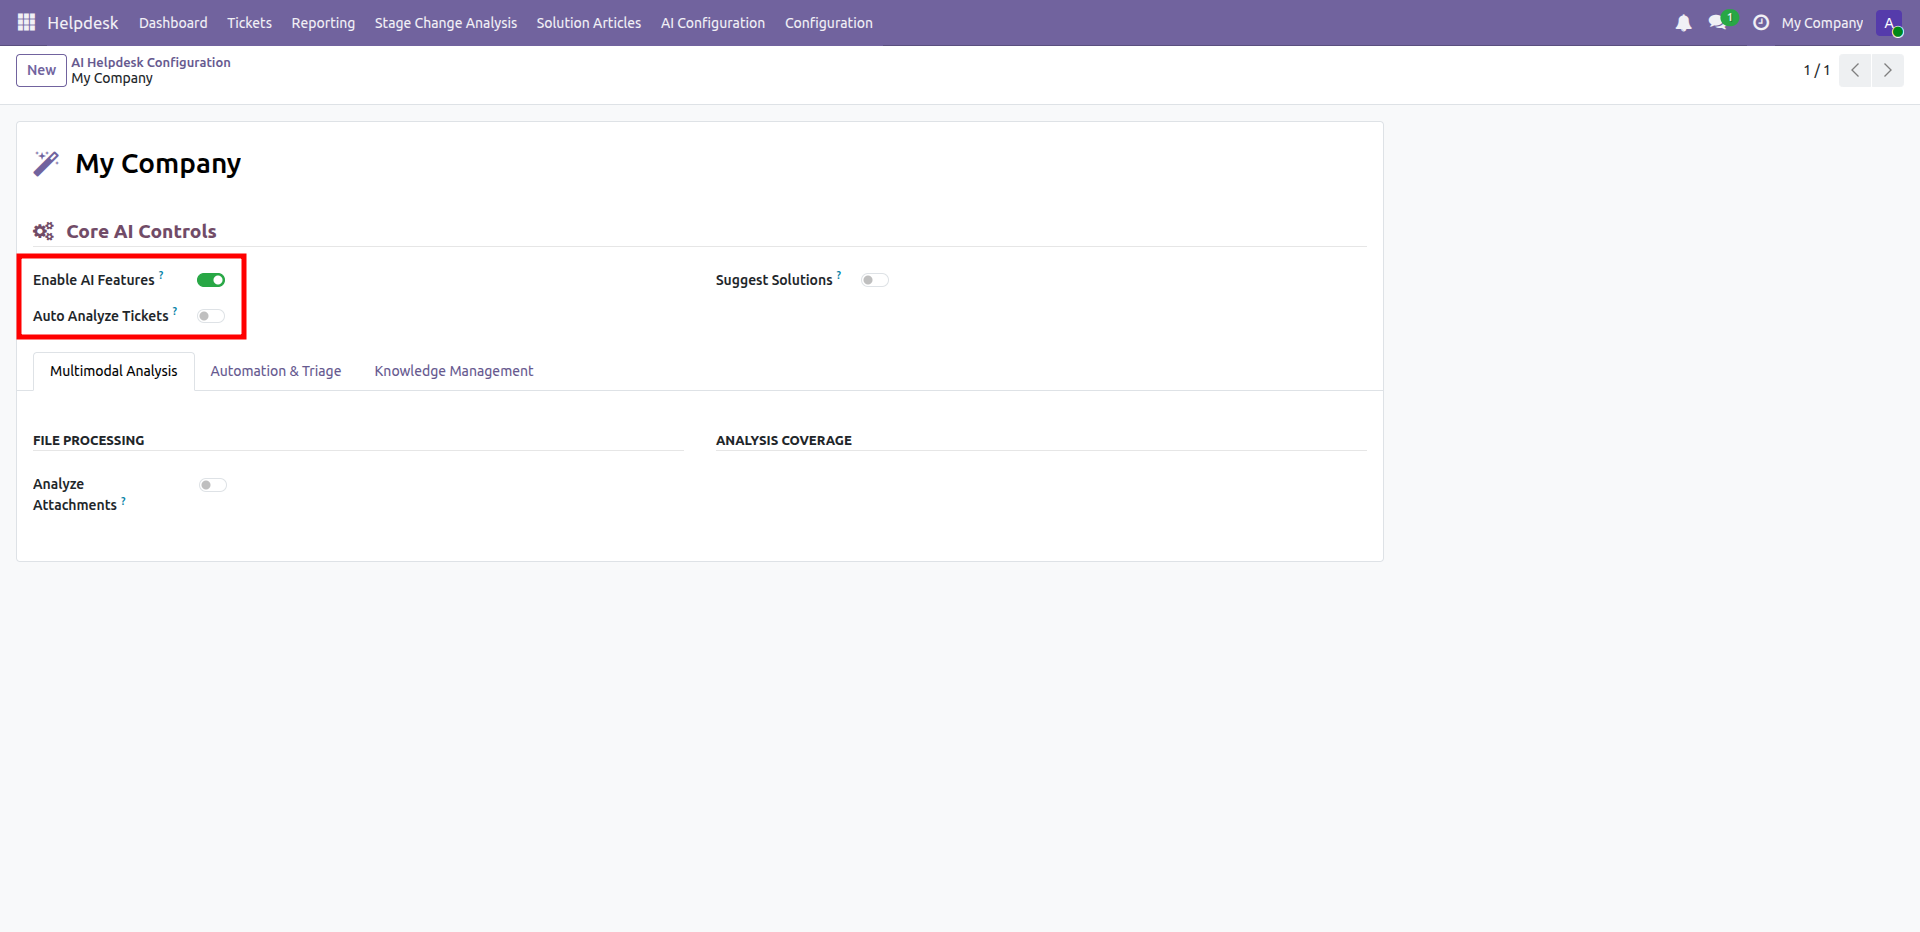Click the Auto Analyze Tickets label
This screenshot has width=1920, height=932.
click(101, 316)
